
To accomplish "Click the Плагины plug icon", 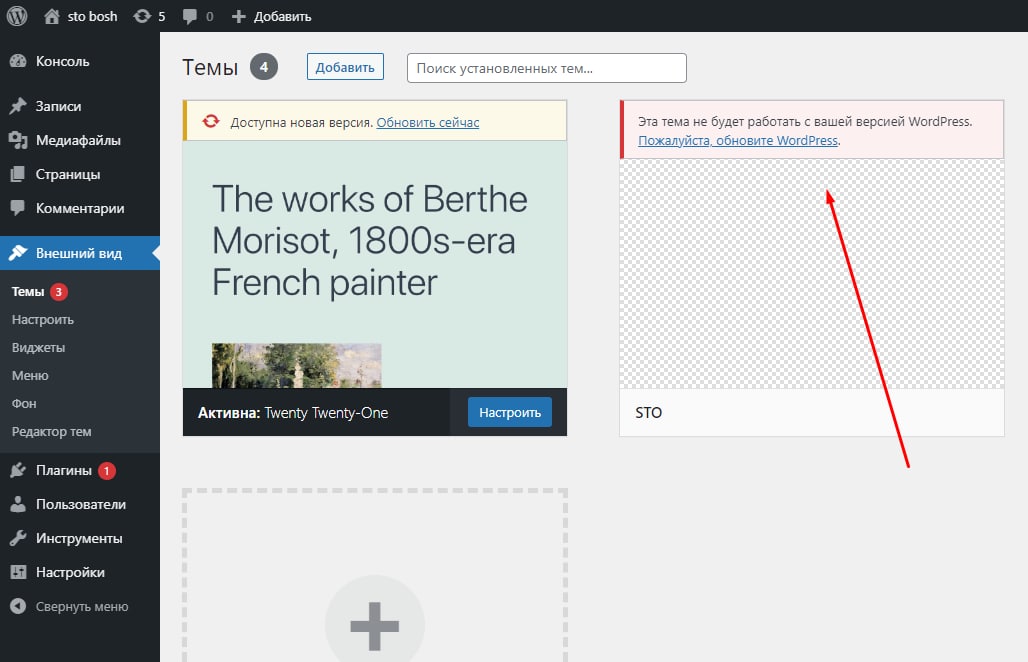I will tap(18, 470).
